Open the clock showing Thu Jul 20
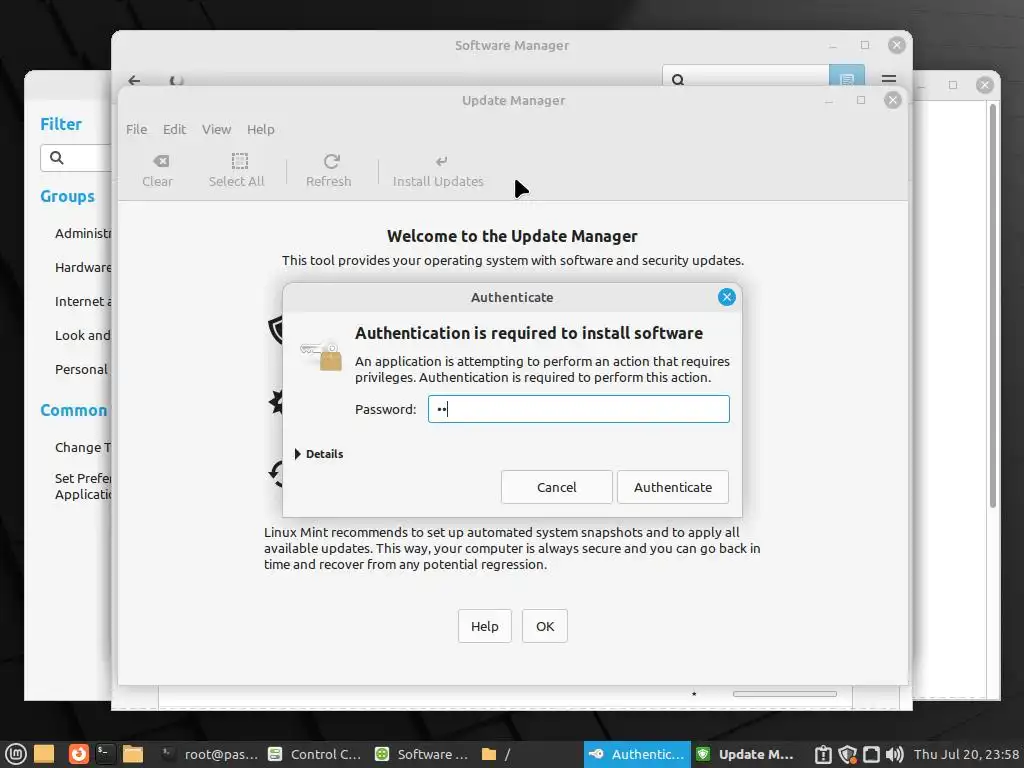The height and width of the screenshot is (768, 1024). pos(967,754)
